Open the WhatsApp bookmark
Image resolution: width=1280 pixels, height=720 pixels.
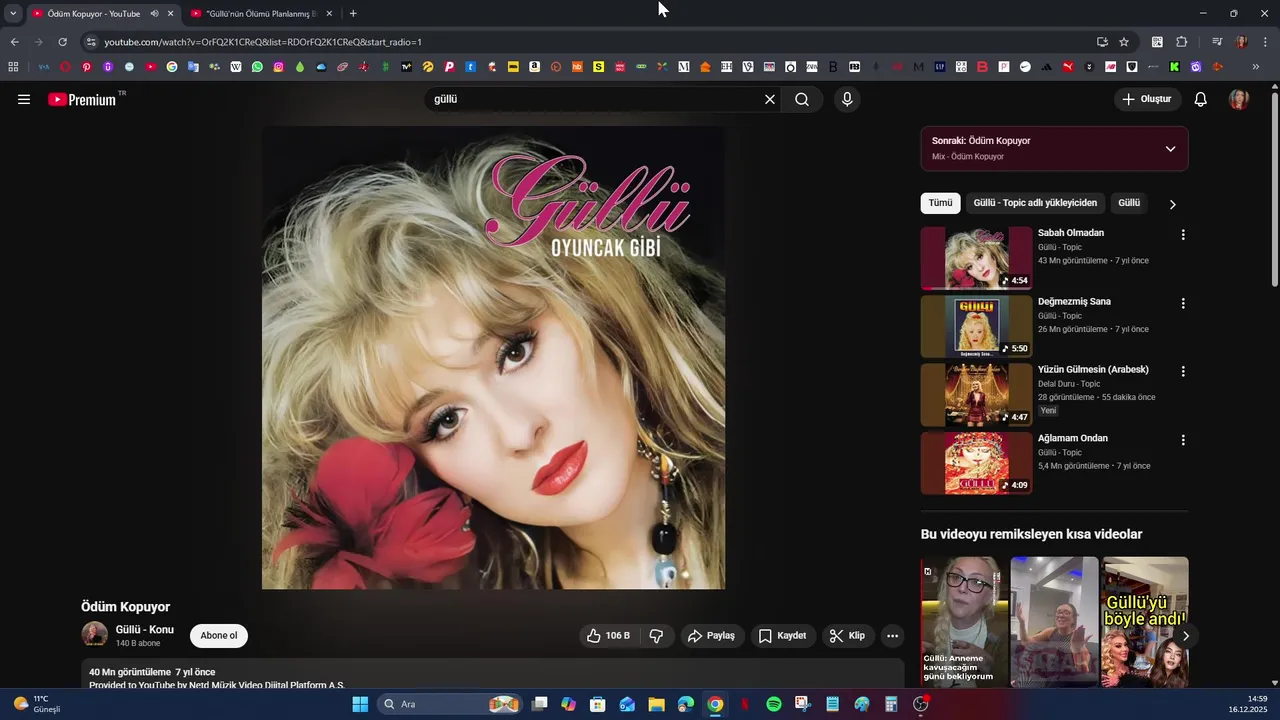pos(257,67)
